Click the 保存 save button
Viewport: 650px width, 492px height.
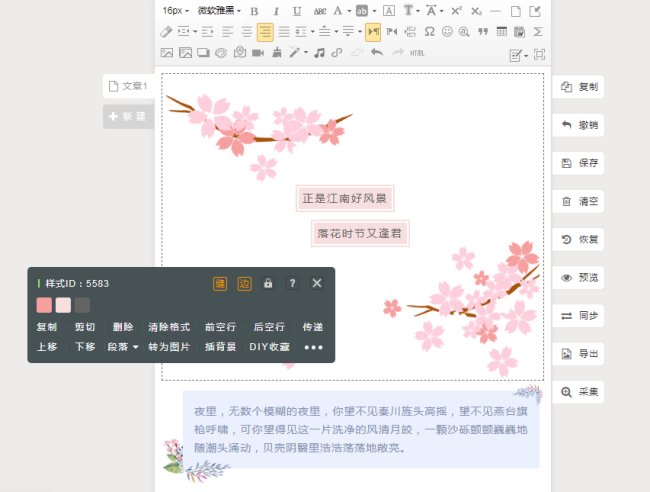[x=578, y=163]
